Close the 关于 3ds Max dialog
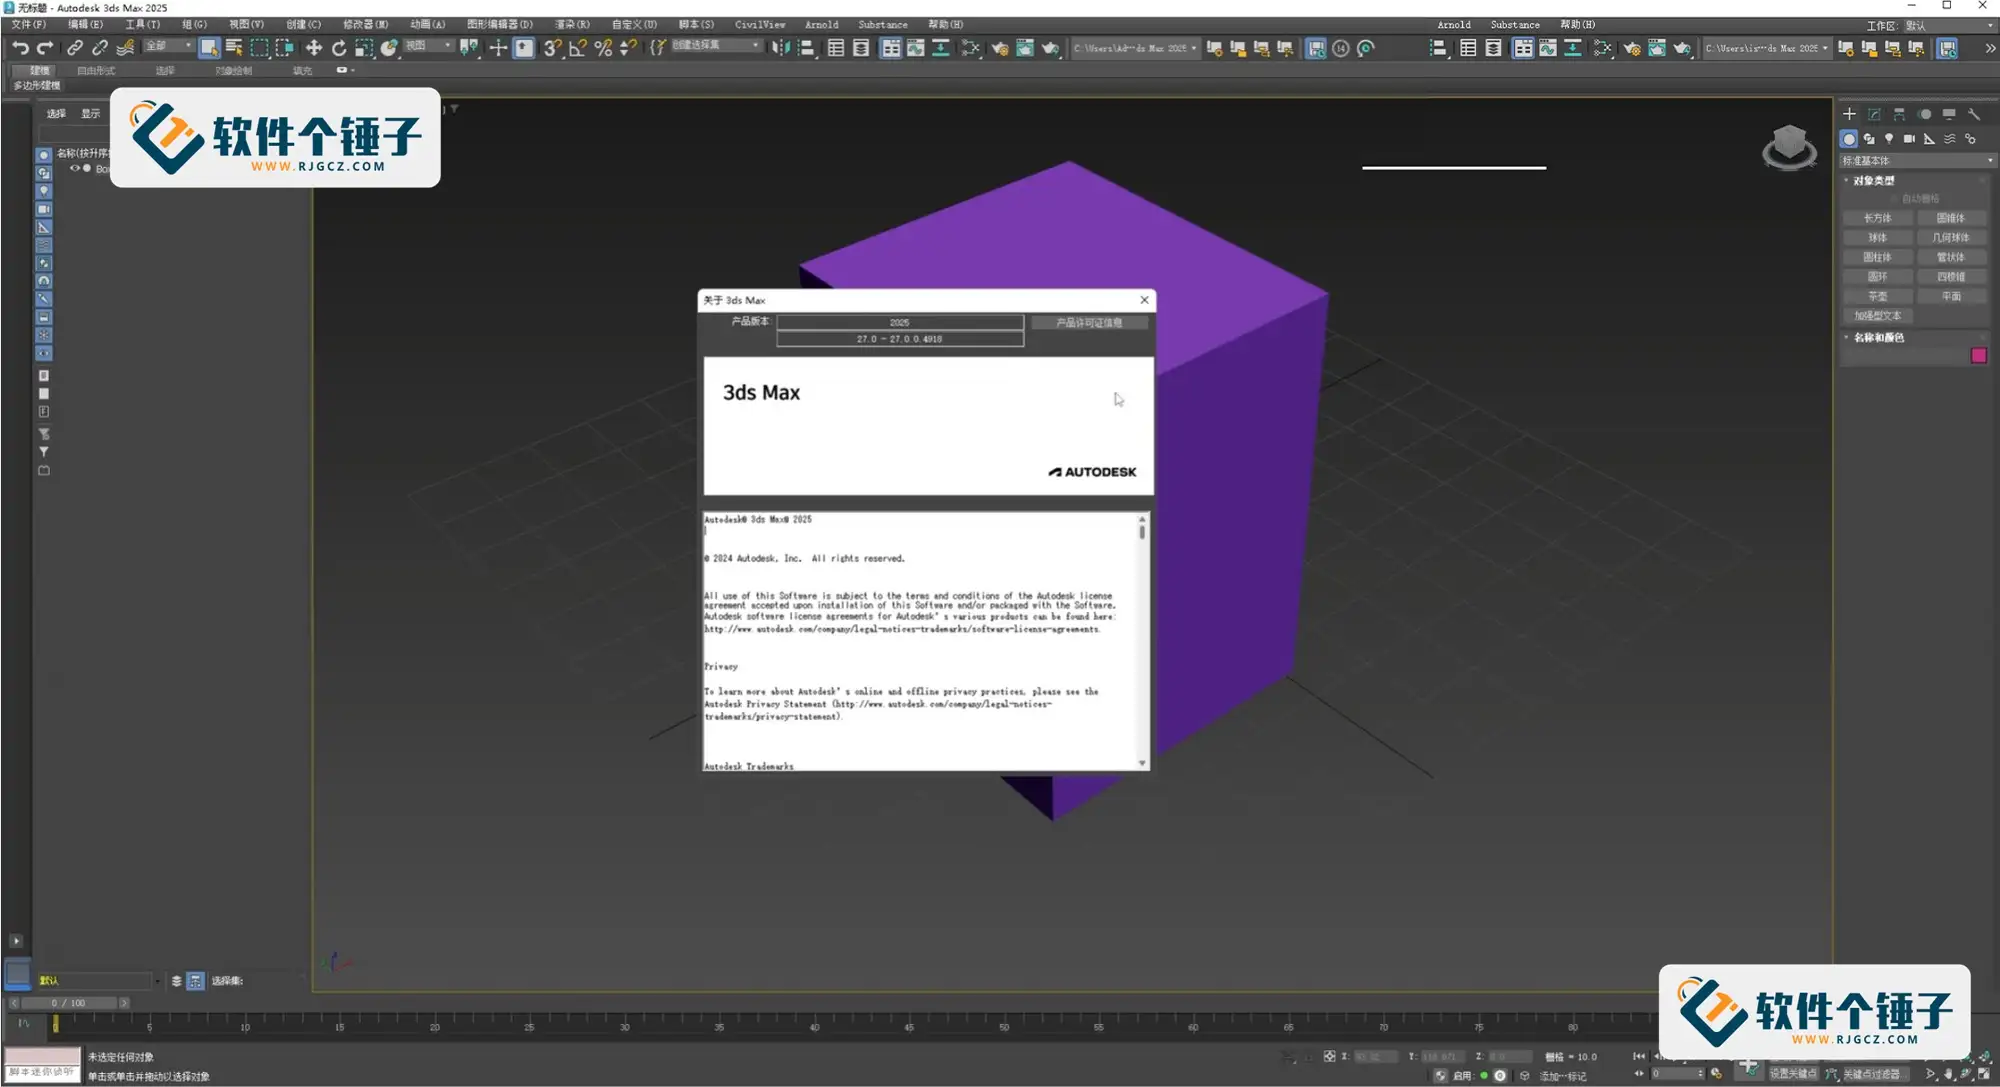Viewport: 2000px width, 1087px height. click(x=1144, y=300)
